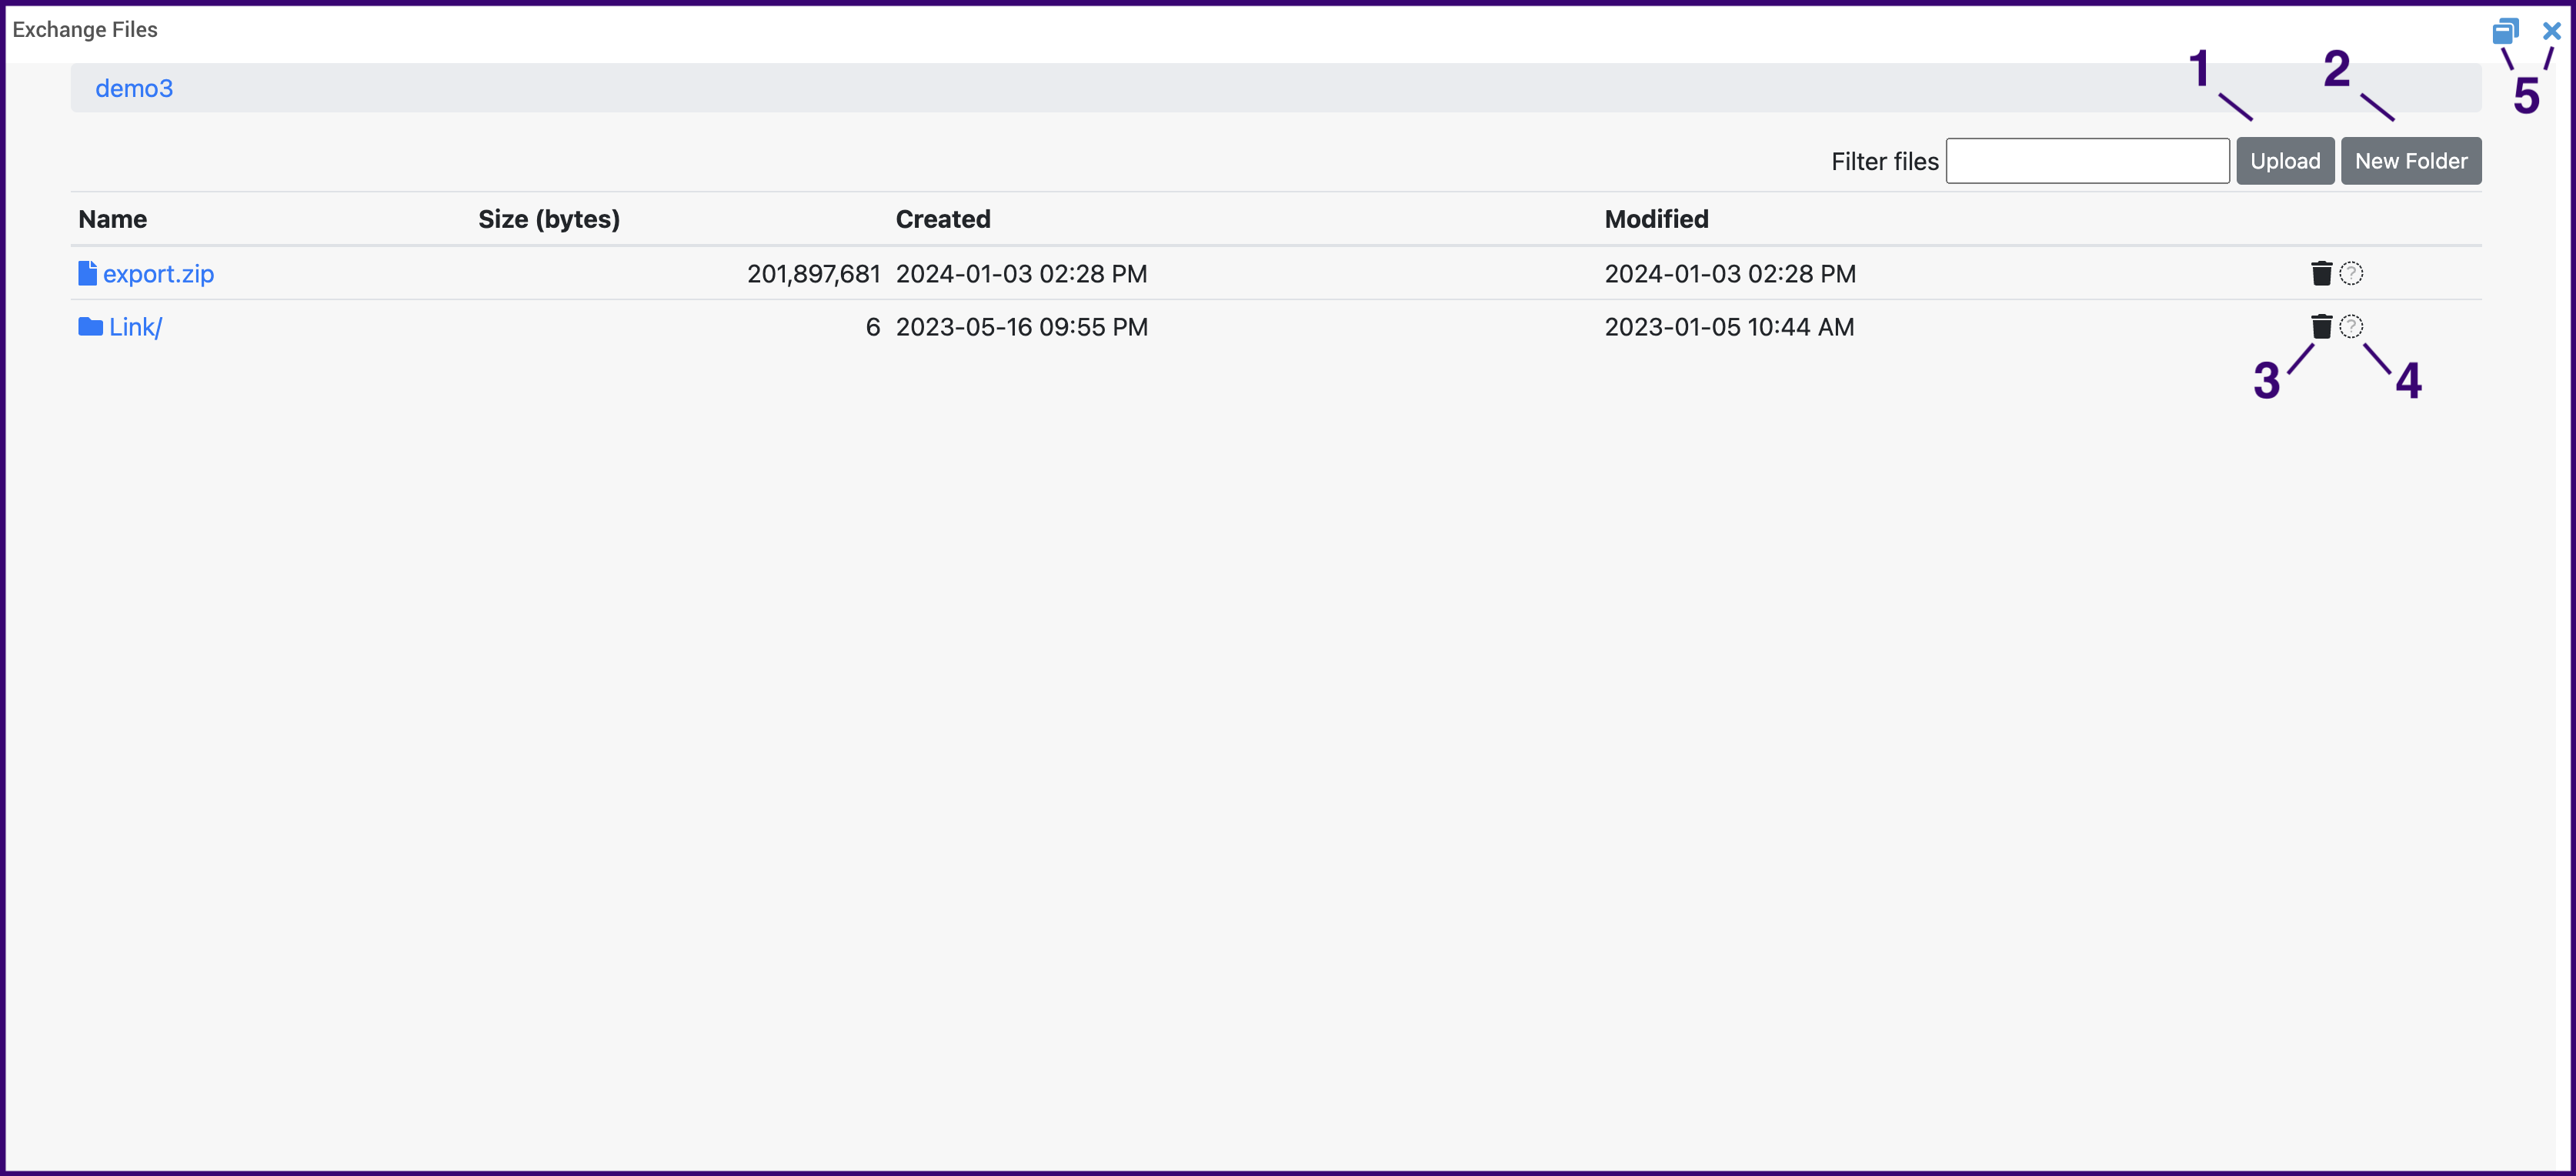
Task: Click the restore window icon in the title bar
Action: (x=2507, y=30)
